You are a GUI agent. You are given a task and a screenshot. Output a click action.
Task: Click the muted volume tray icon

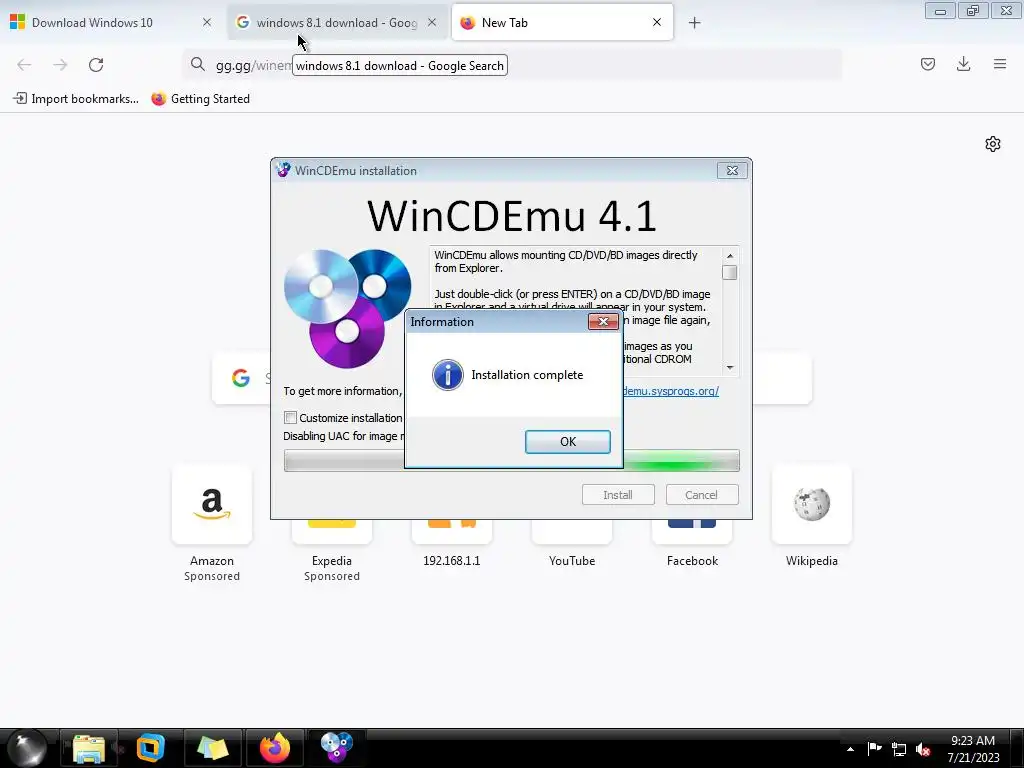tap(923, 750)
